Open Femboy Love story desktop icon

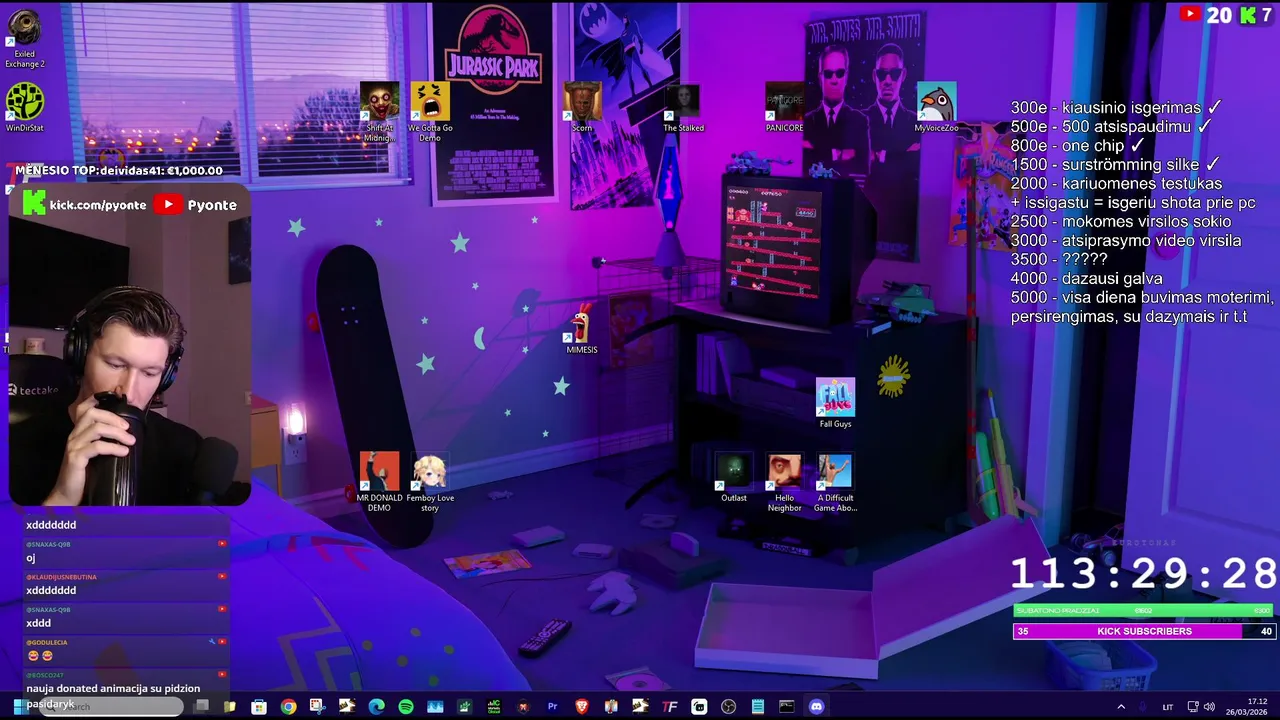coord(430,482)
